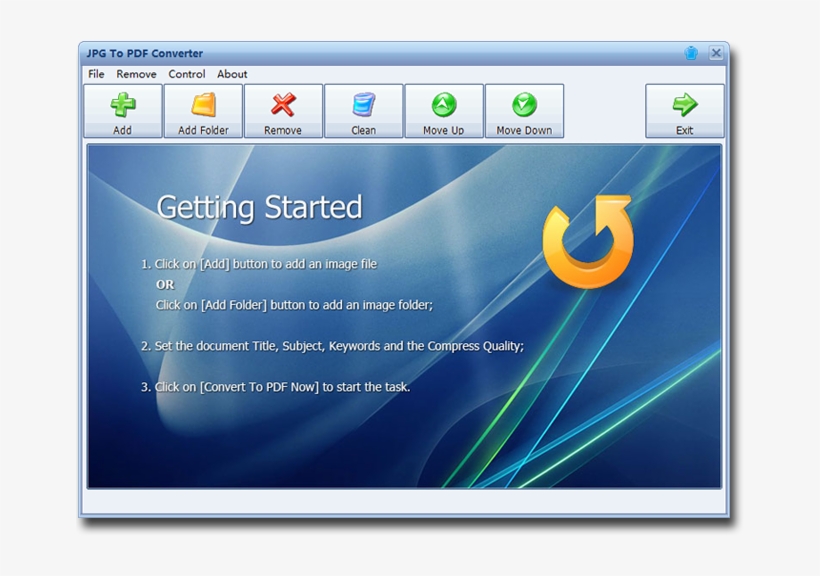Select the Move Up arrow icon

(443, 104)
